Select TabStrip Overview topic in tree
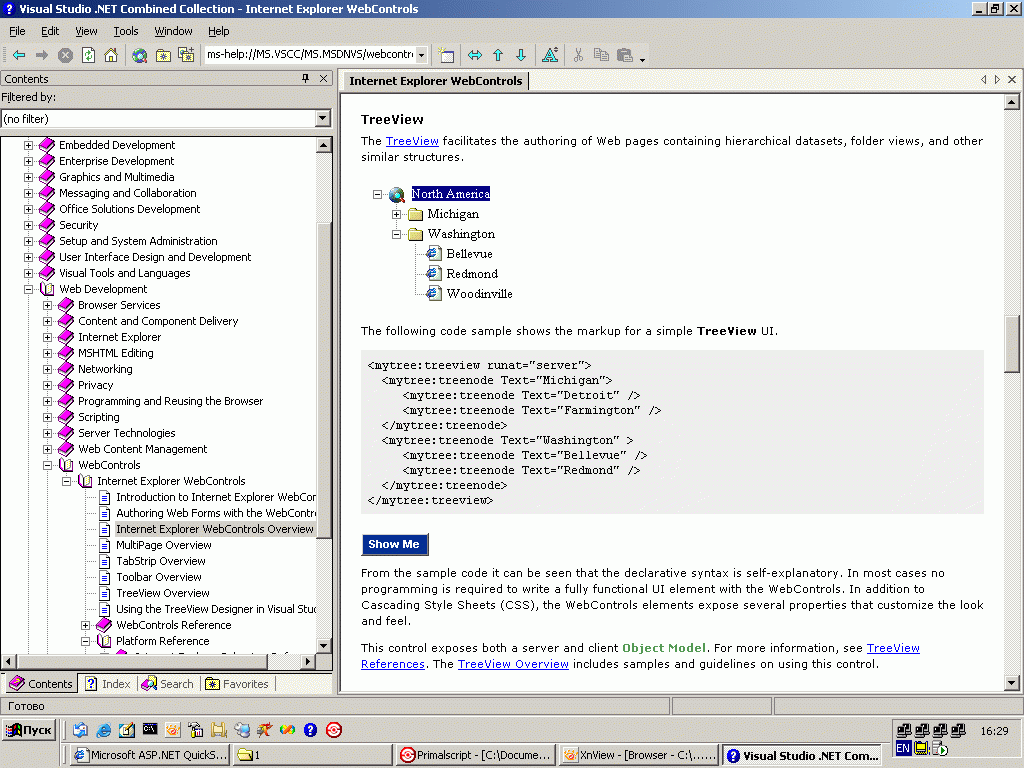 [x=161, y=562]
